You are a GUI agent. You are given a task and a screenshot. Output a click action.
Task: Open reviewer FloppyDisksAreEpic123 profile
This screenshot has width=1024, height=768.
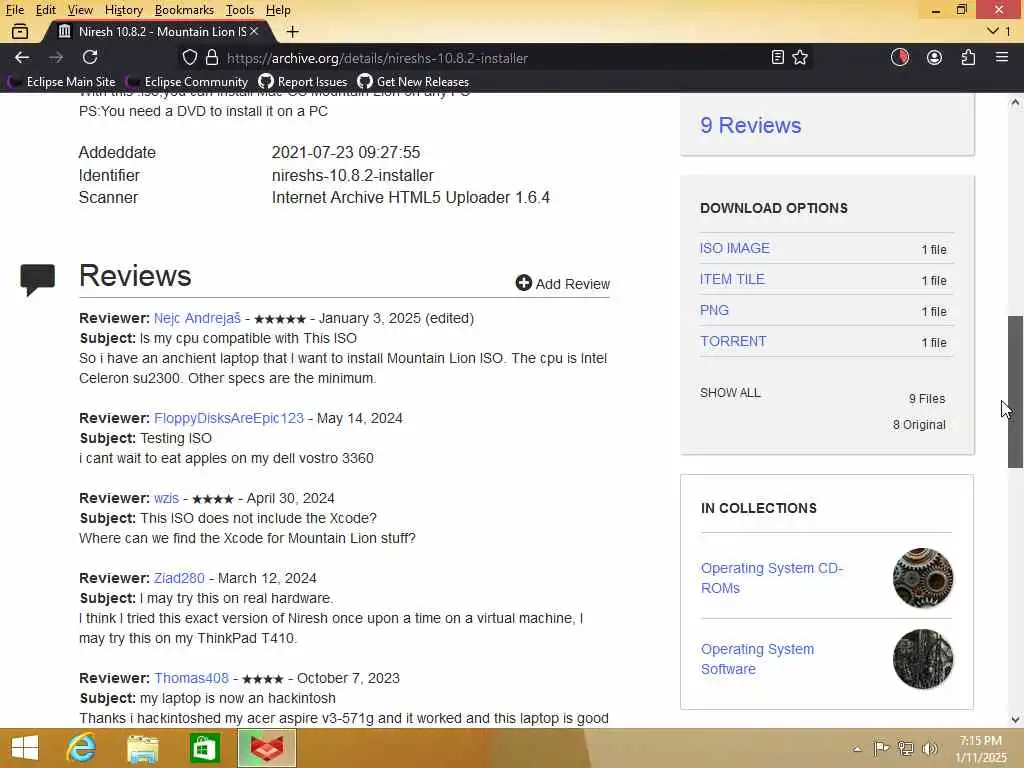[229, 418]
